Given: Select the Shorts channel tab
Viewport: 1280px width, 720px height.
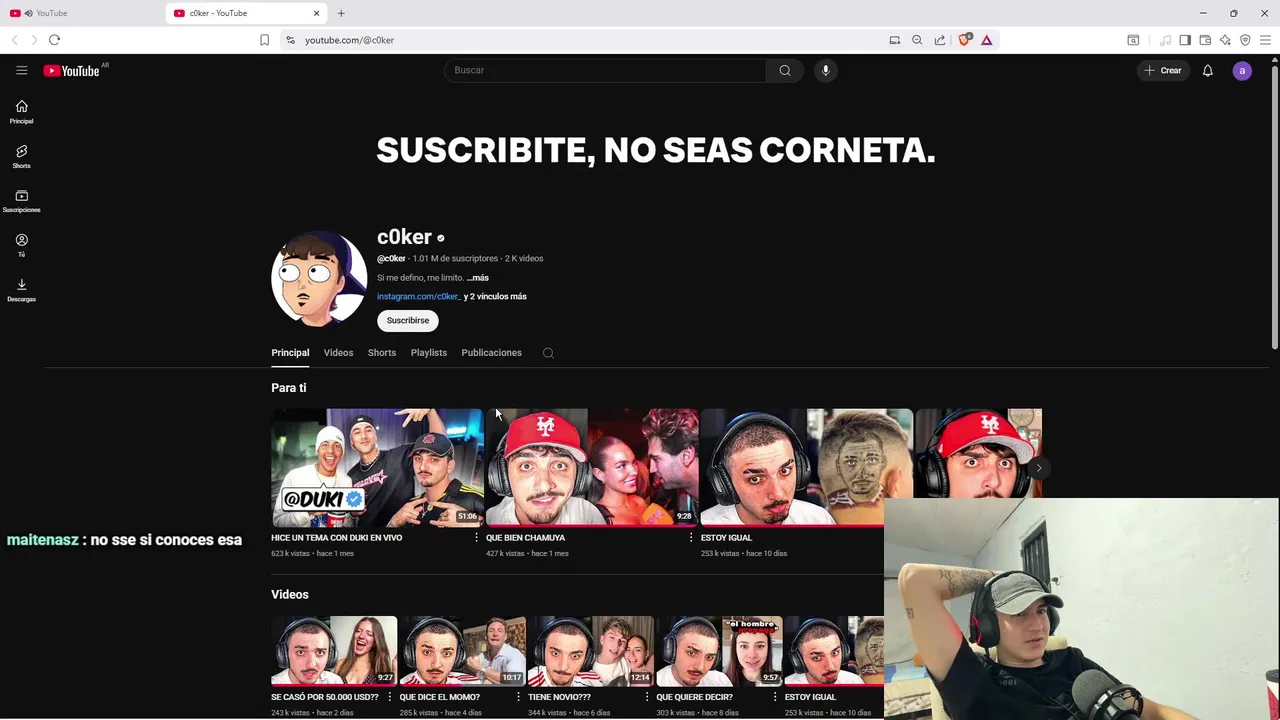Looking at the screenshot, I should [x=382, y=353].
